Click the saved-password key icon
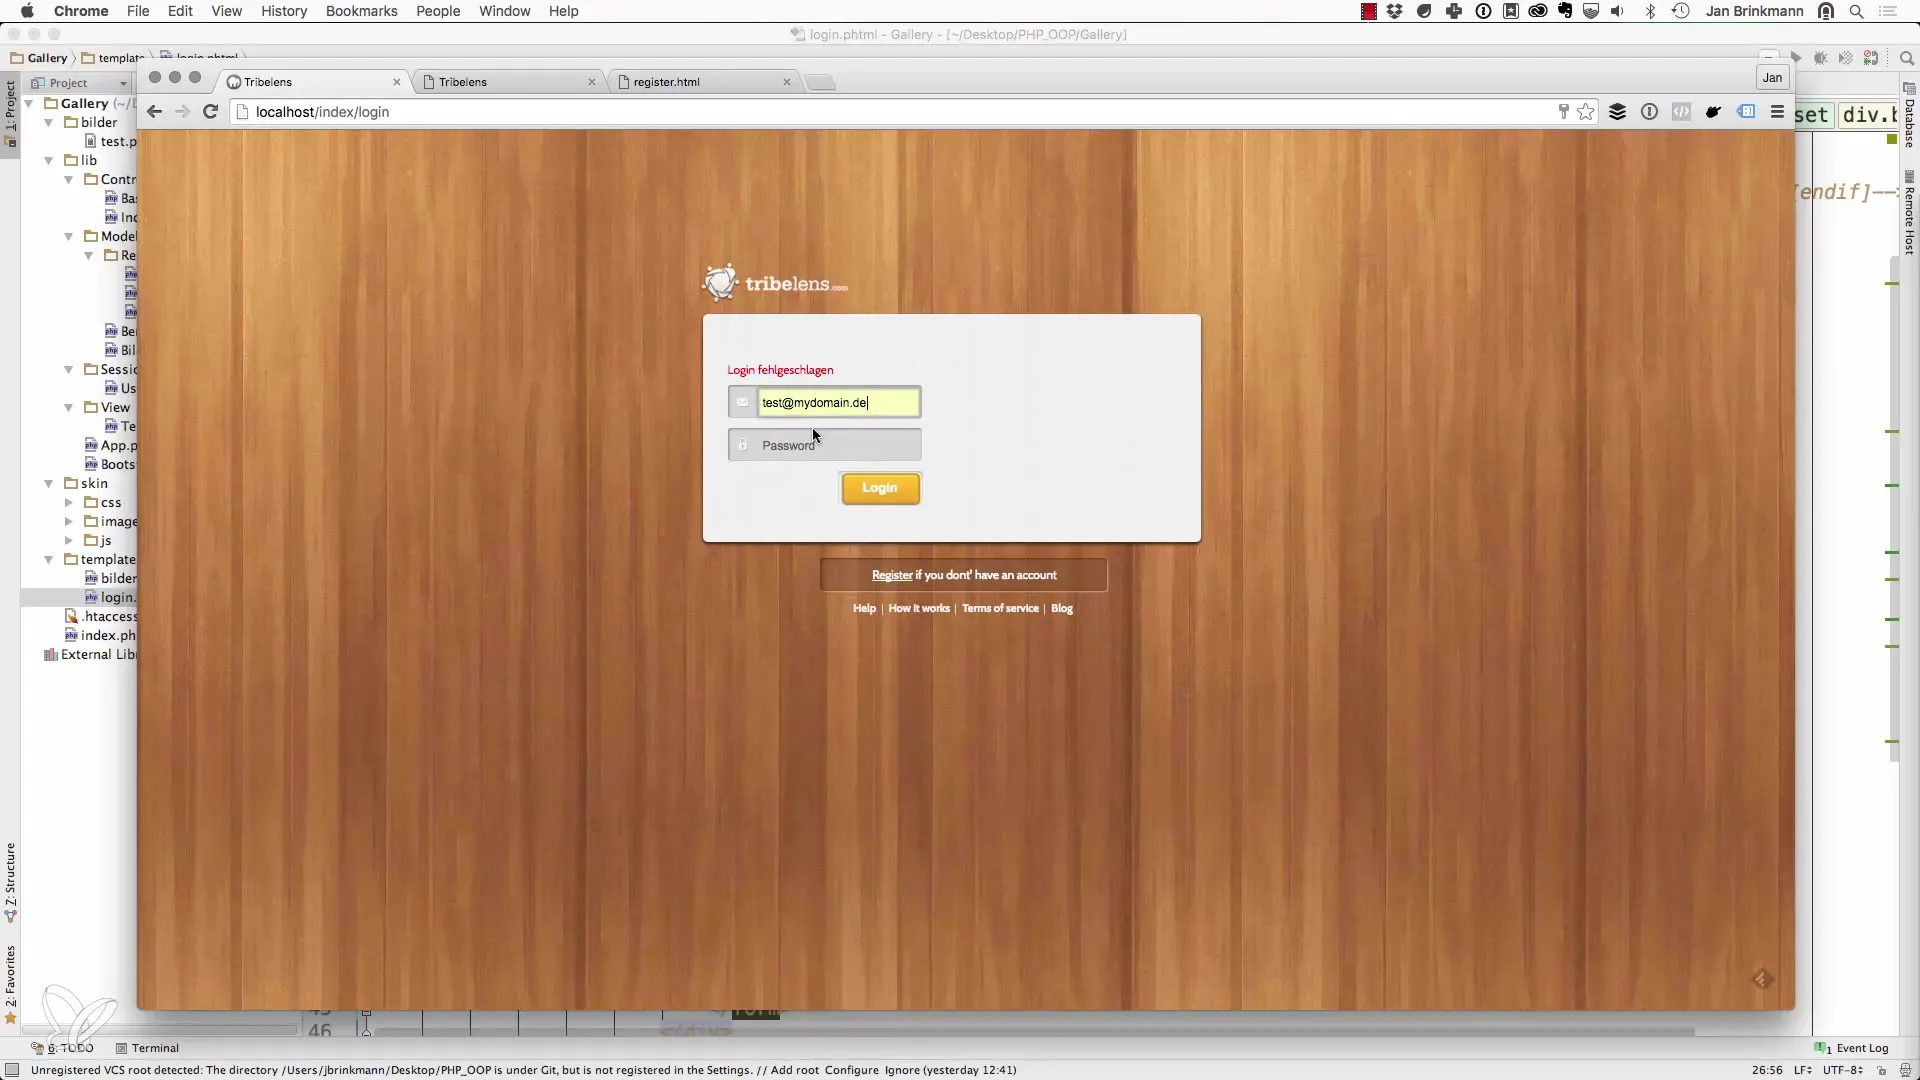The image size is (1920, 1080). click(1563, 112)
